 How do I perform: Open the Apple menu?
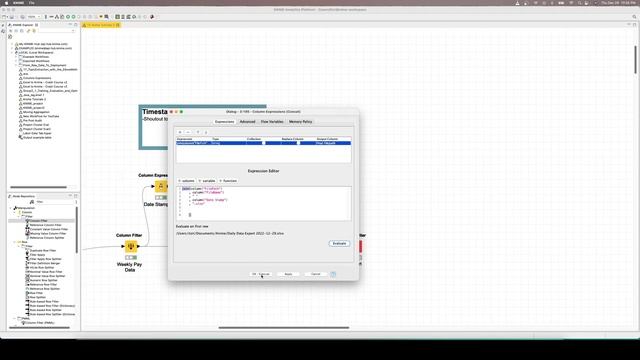click(6, 3)
